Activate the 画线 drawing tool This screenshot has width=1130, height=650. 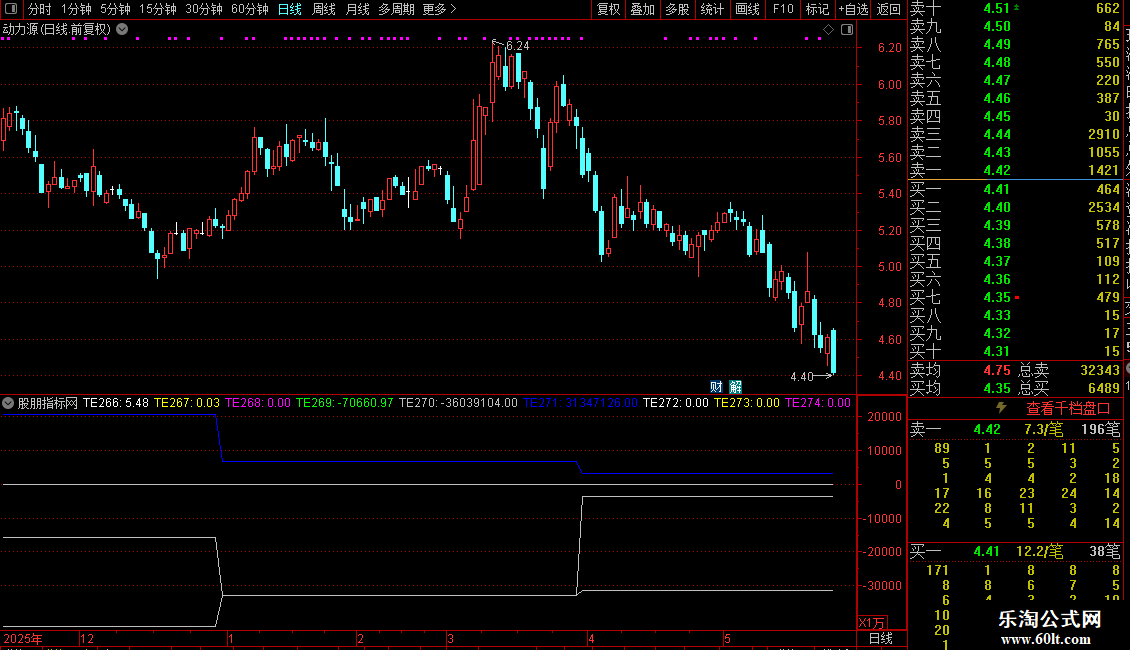click(x=747, y=9)
